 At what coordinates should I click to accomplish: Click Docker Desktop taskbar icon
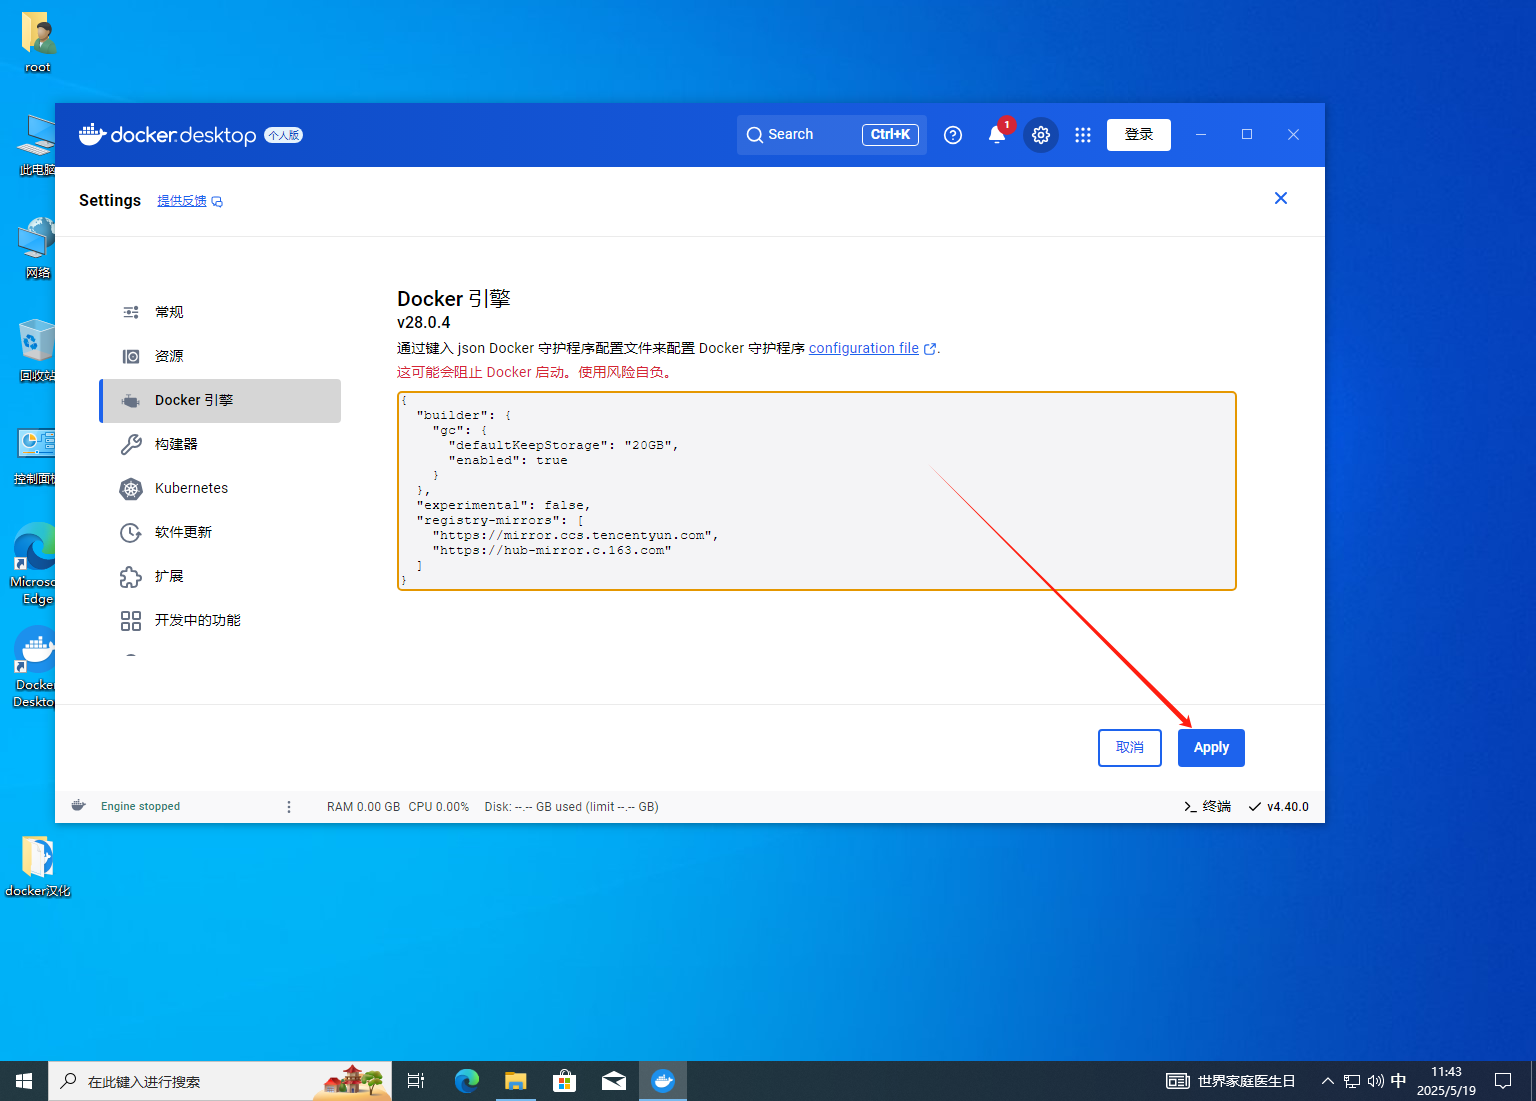[663, 1081]
